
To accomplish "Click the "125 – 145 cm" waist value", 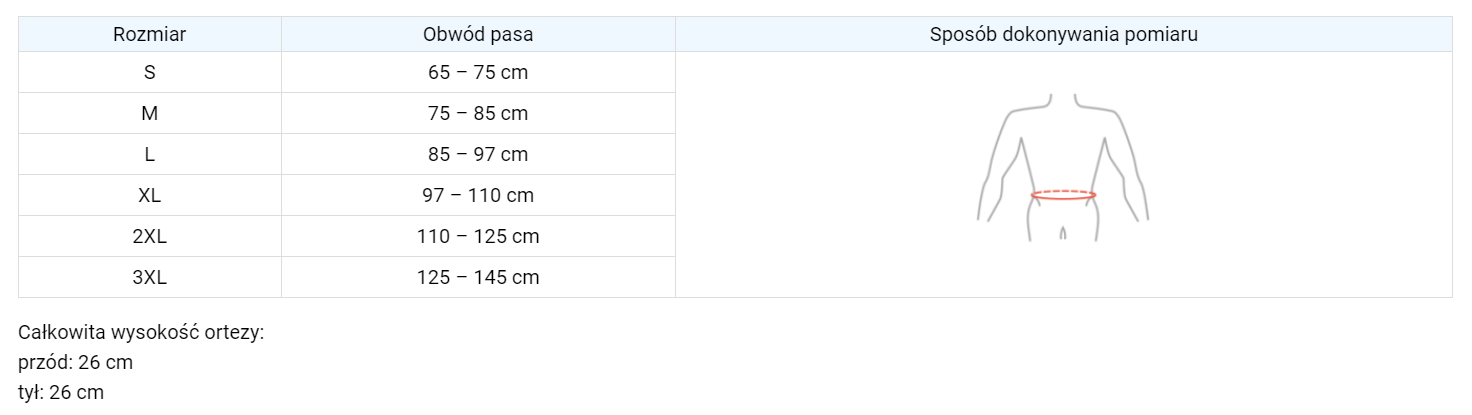I will (478, 277).
